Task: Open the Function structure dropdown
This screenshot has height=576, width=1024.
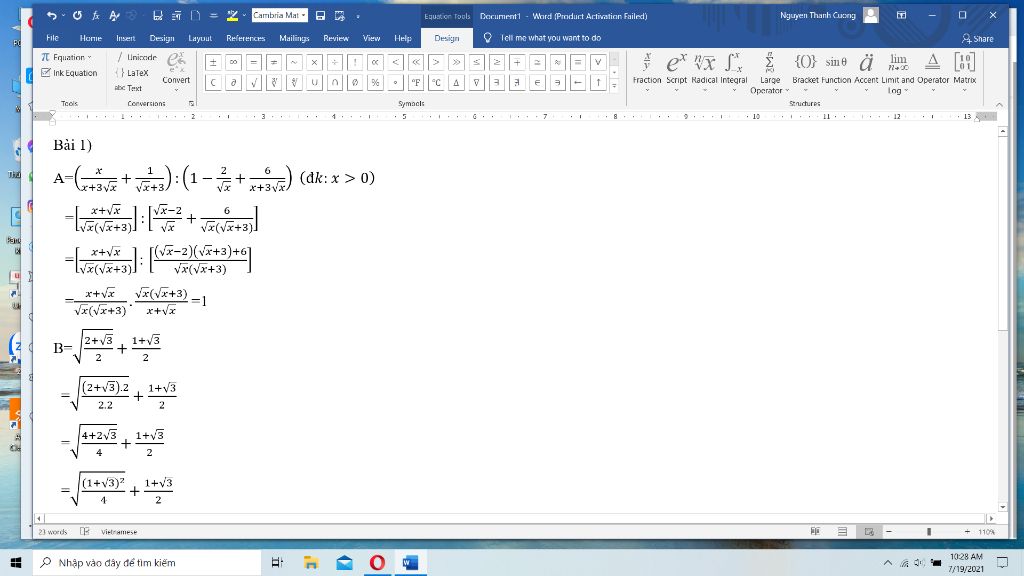Action: tap(836, 72)
